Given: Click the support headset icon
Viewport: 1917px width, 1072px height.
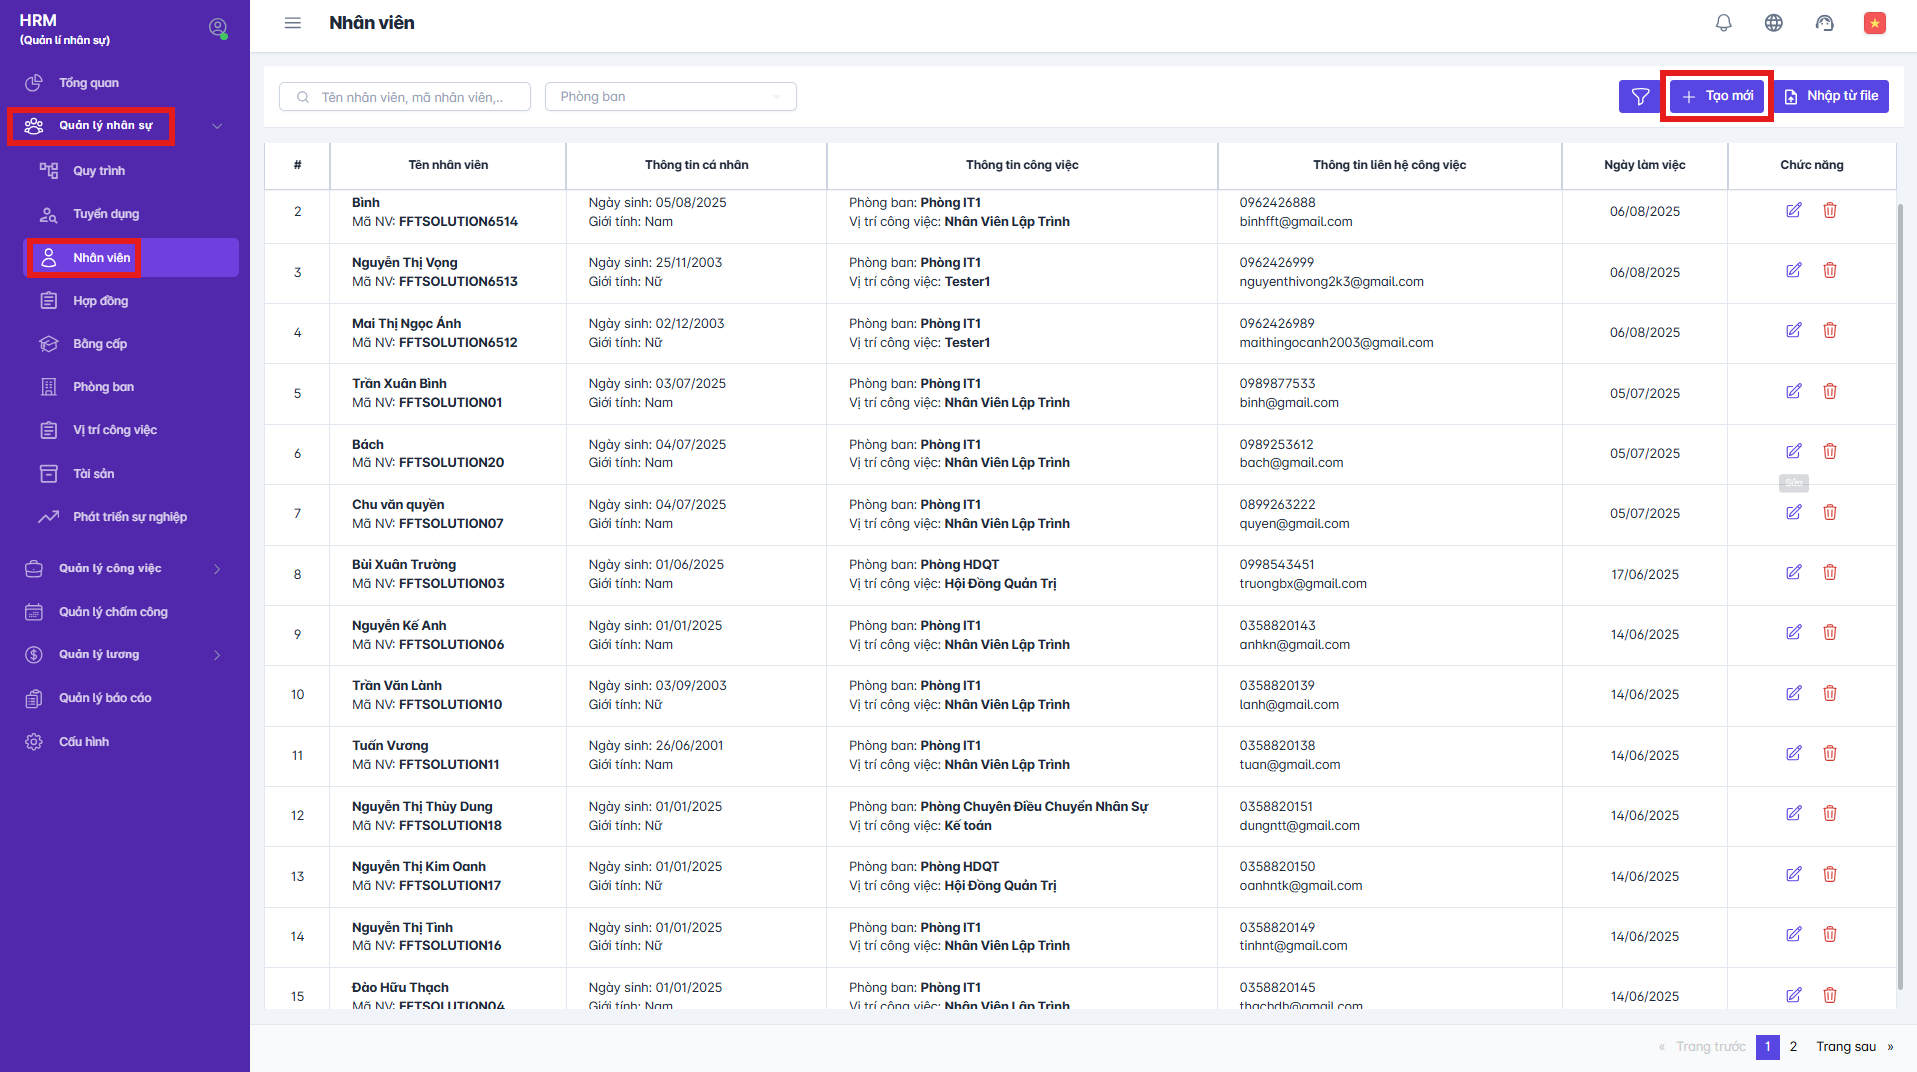Looking at the screenshot, I should 1824,23.
